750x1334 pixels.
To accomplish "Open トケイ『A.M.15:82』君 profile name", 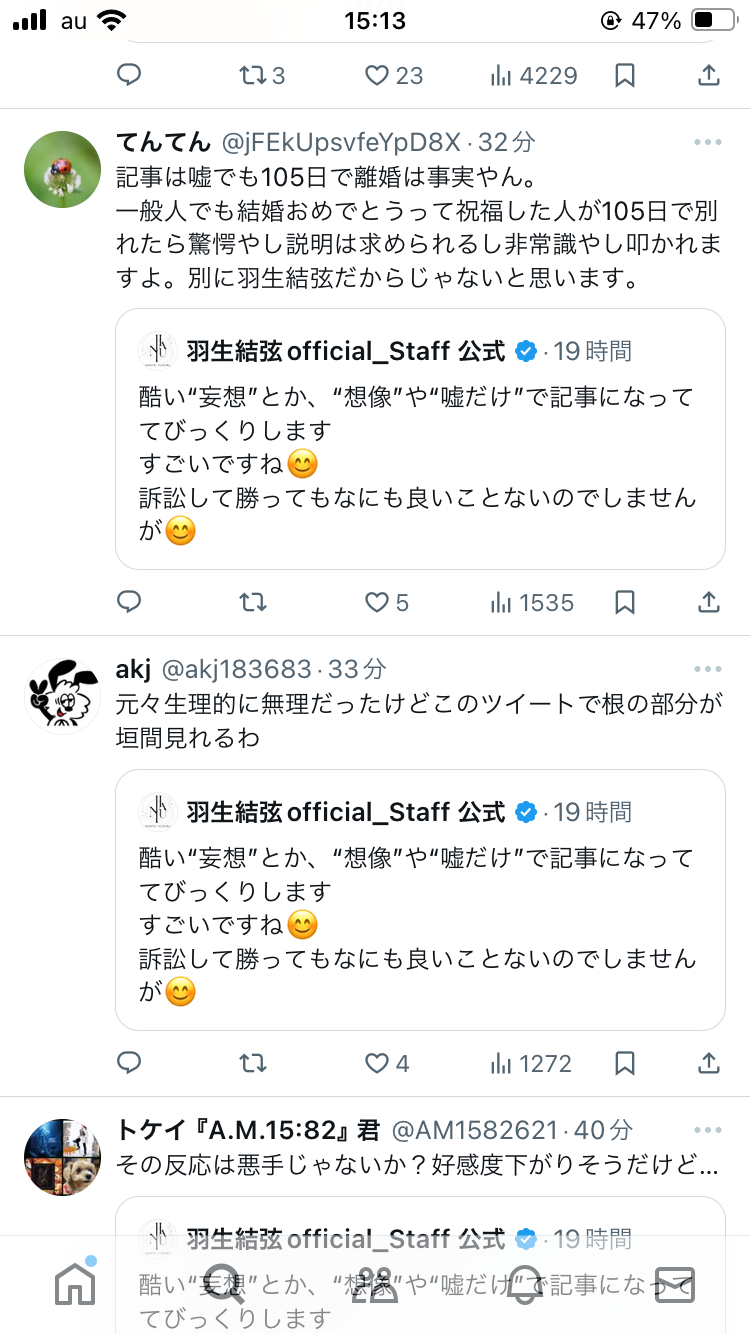I will coord(248,1130).
